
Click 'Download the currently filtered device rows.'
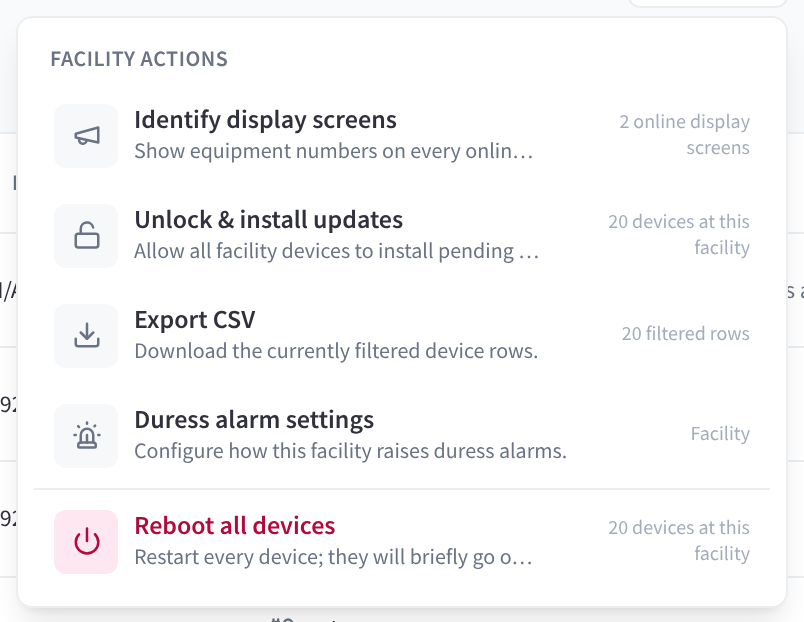[x=336, y=351]
